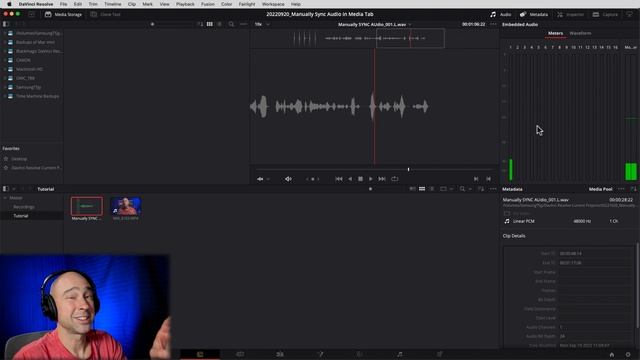Play forward button
This screenshot has width=640, height=360.
(370, 179)
